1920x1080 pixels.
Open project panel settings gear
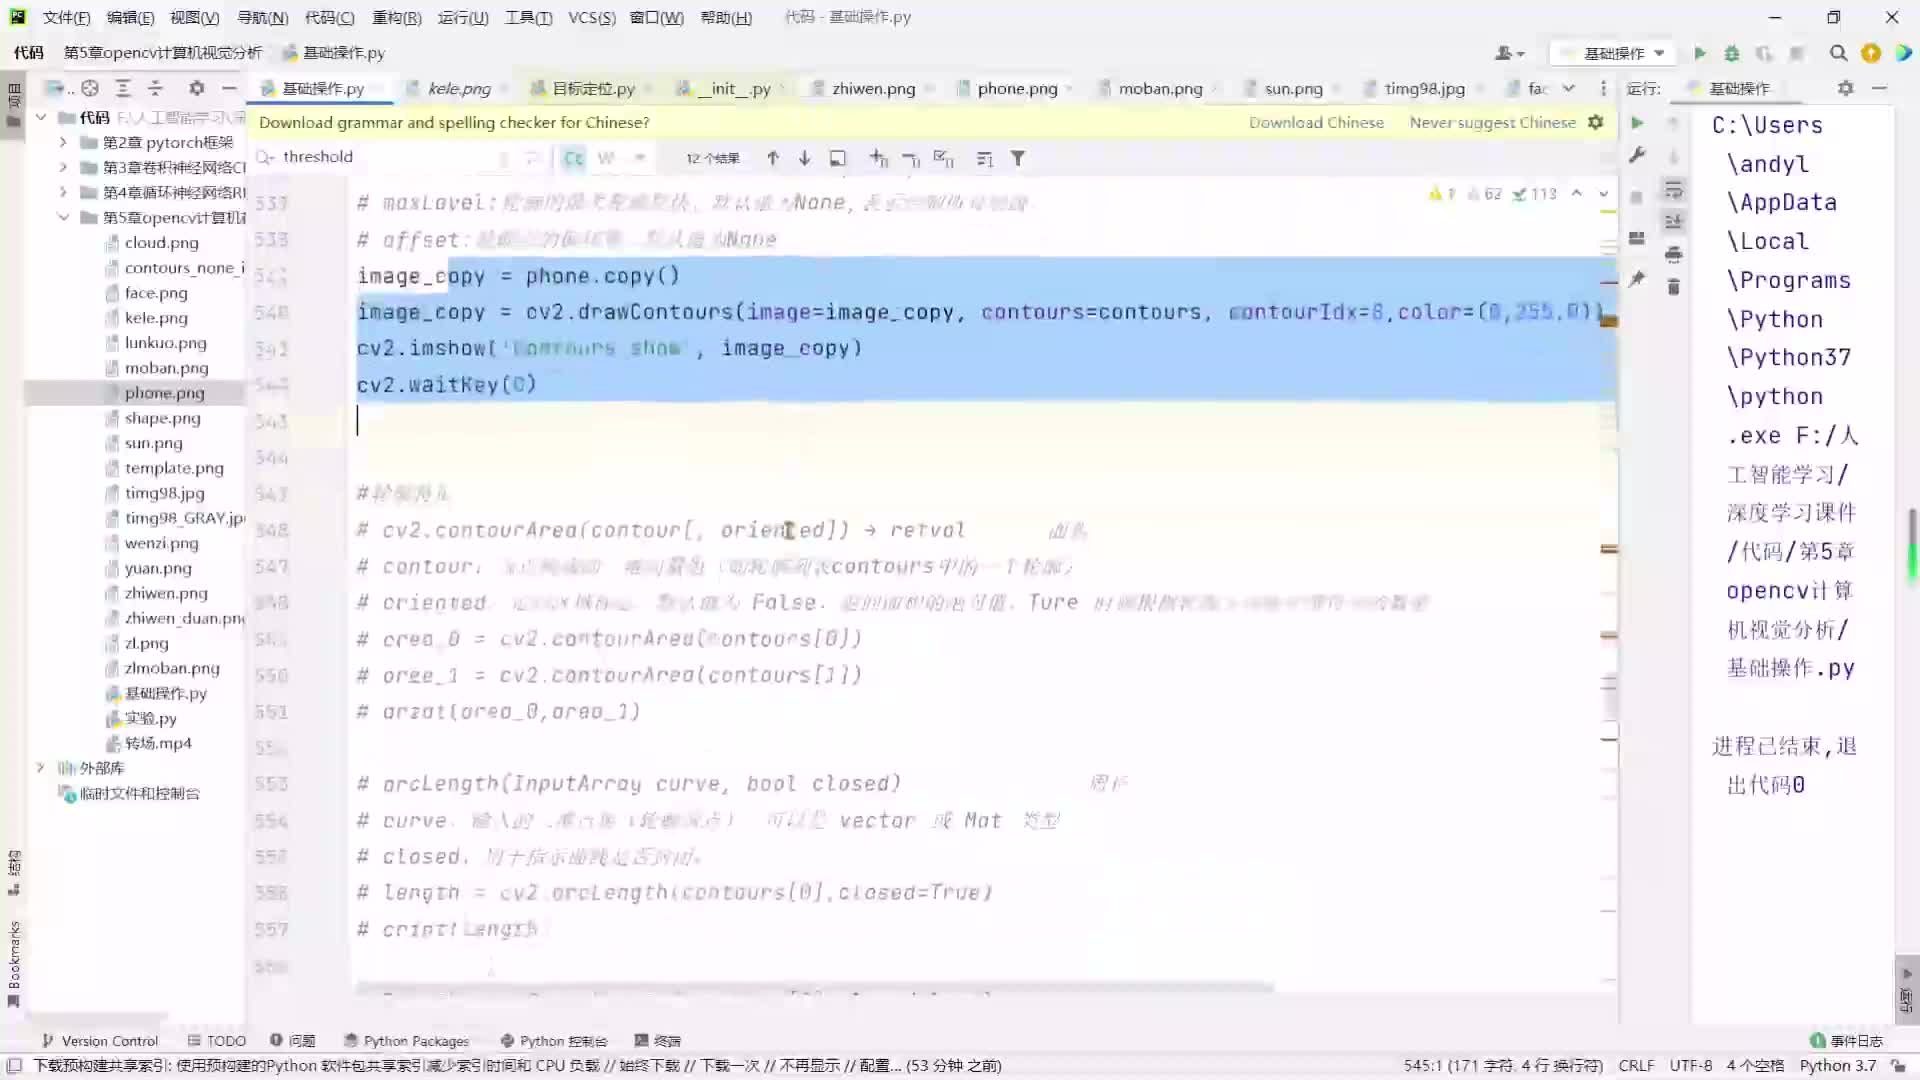click(x=197, y=88)
